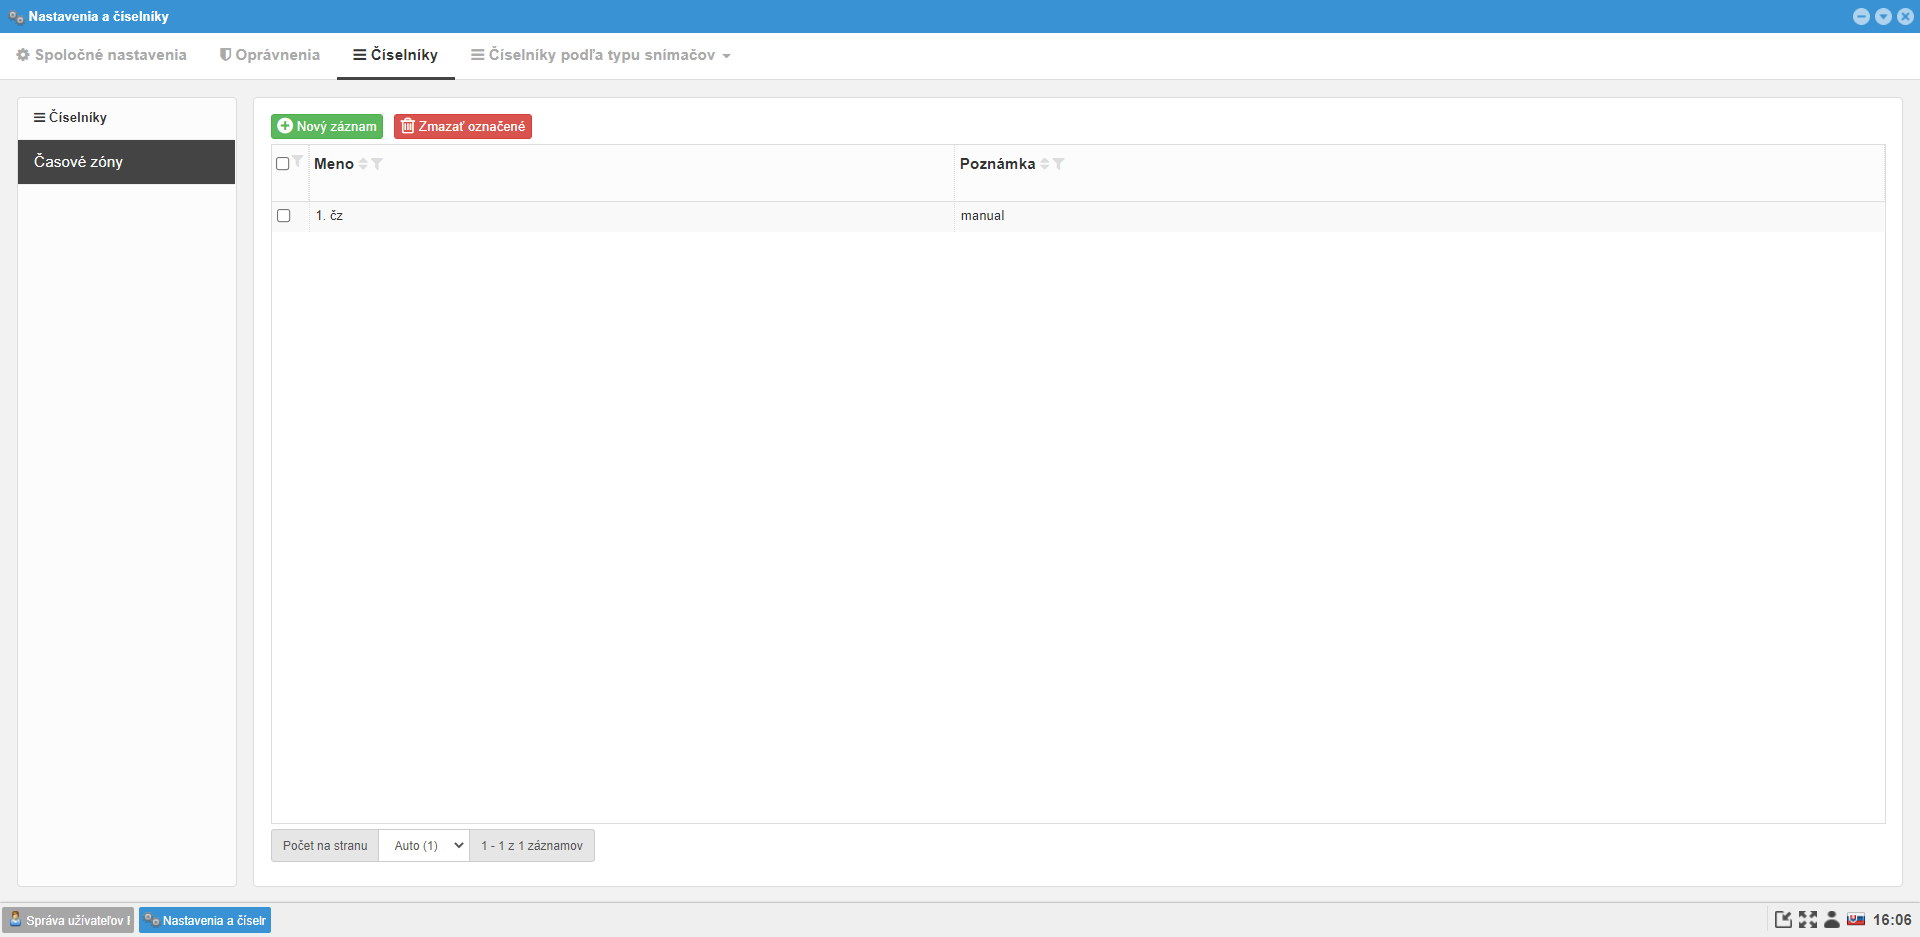Click the Poznámka column header text
The height and width of the screenshot is (937, 1920).
[x=997, y=164]
